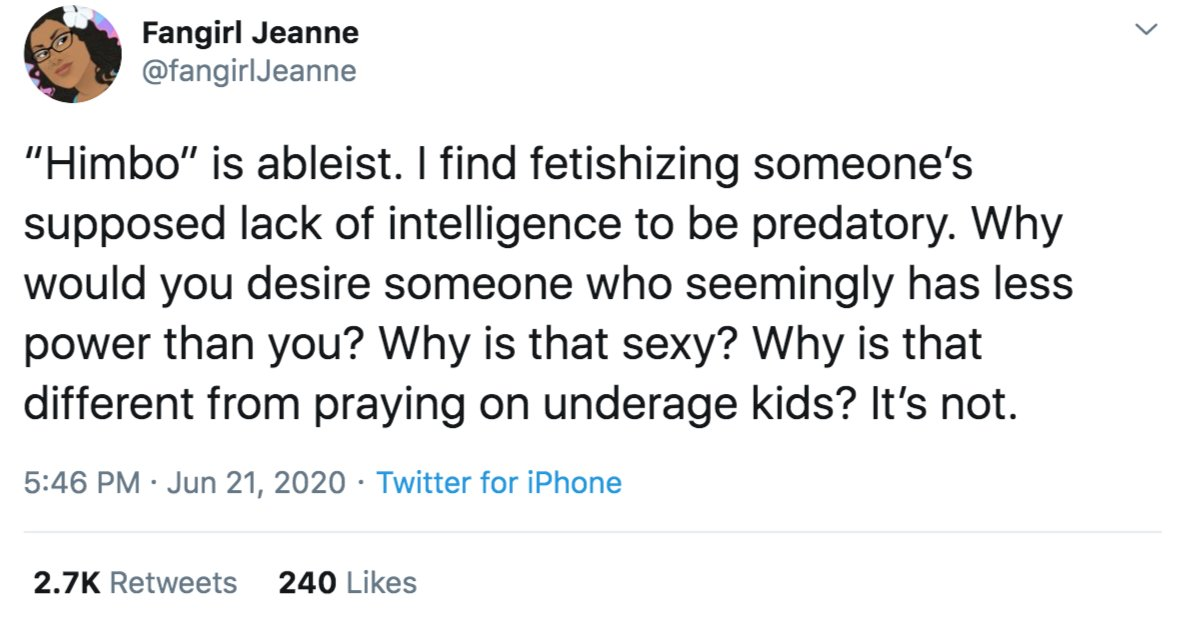The width and height of the screenshot is (1184, 630).
Task: Click the Fangirl Jeanne display name
Action: pos(250,32)
